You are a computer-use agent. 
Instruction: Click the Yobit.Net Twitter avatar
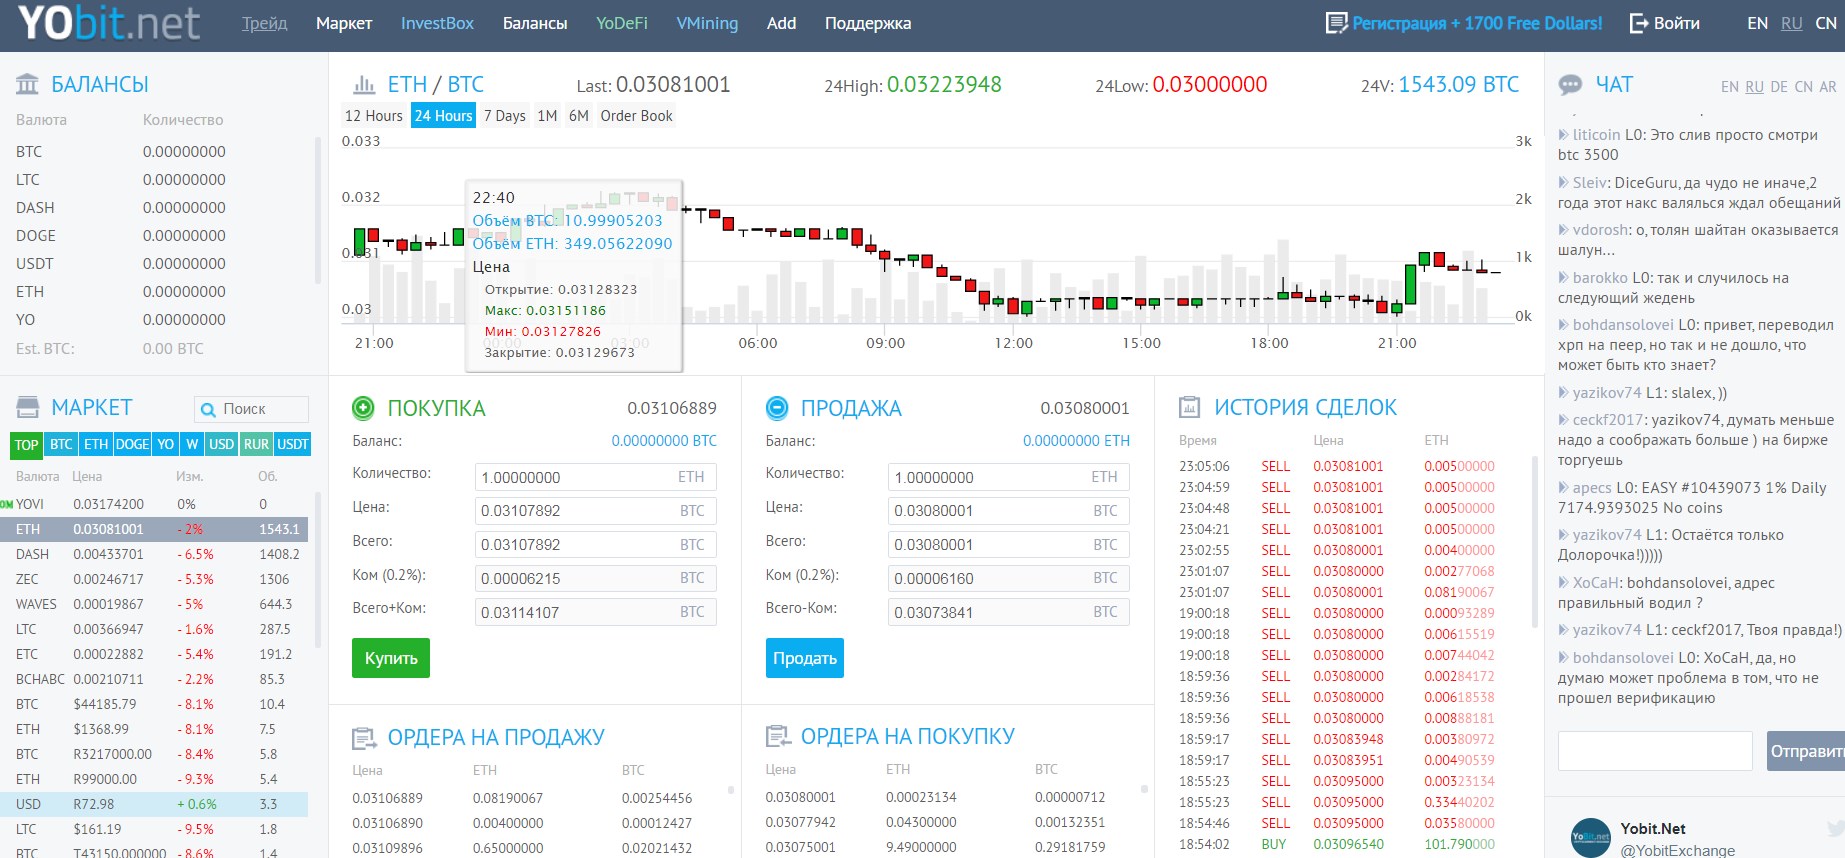pos(1590,837)
